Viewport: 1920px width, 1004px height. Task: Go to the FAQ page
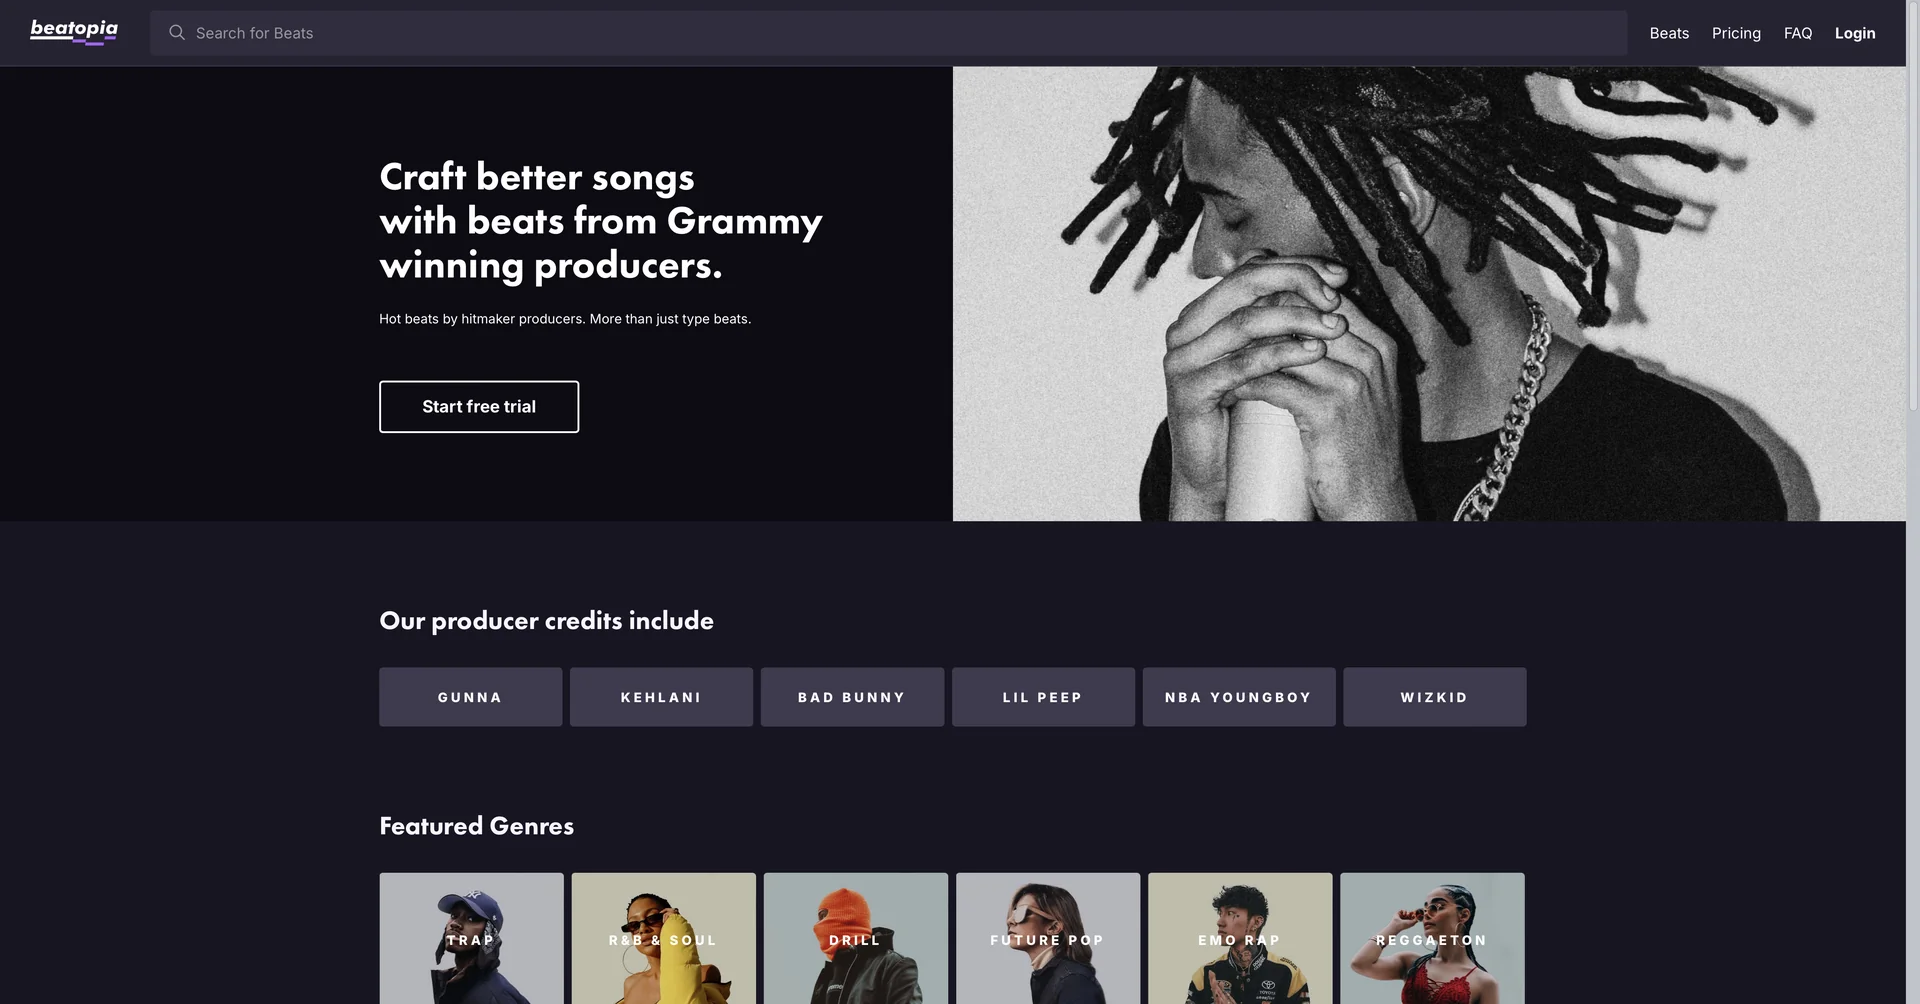point(1797,33)
